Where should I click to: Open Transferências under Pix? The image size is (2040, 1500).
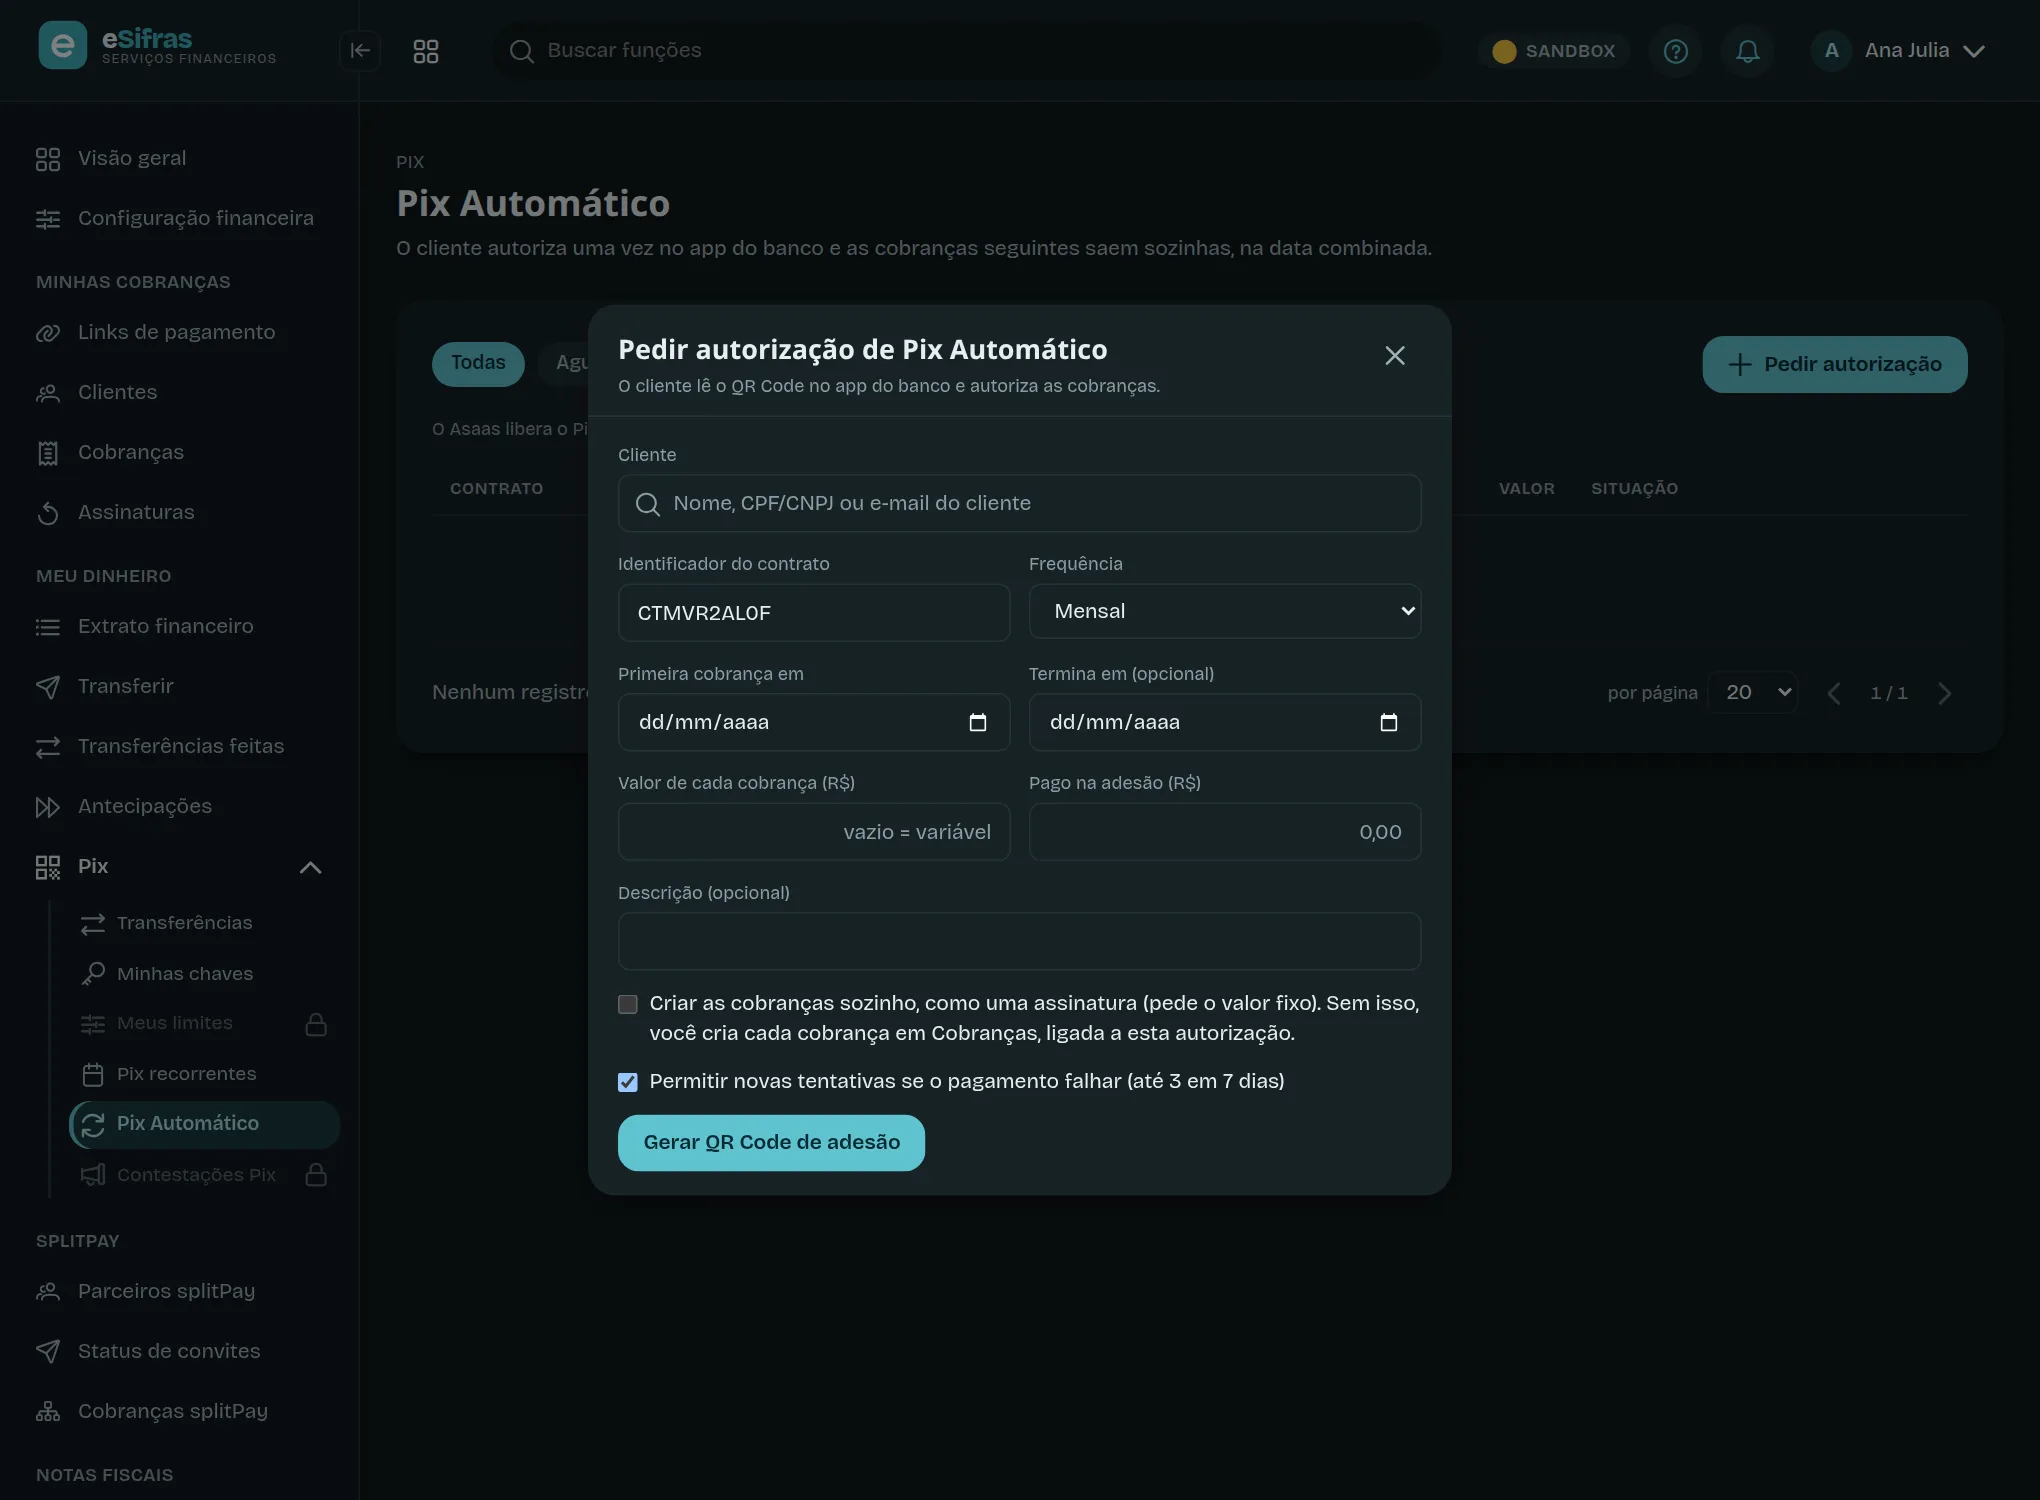204,923
